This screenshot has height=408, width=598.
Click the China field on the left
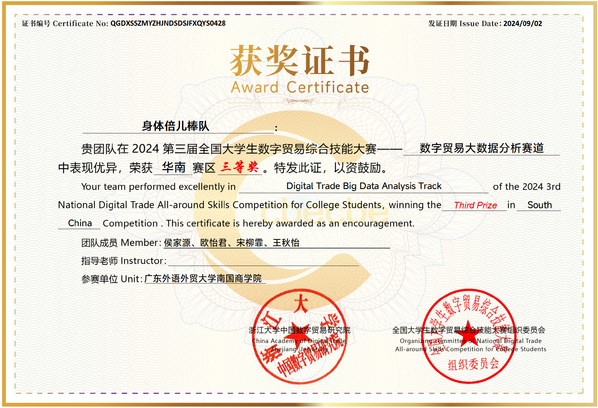pyautogui.click(x=80, y=223)
